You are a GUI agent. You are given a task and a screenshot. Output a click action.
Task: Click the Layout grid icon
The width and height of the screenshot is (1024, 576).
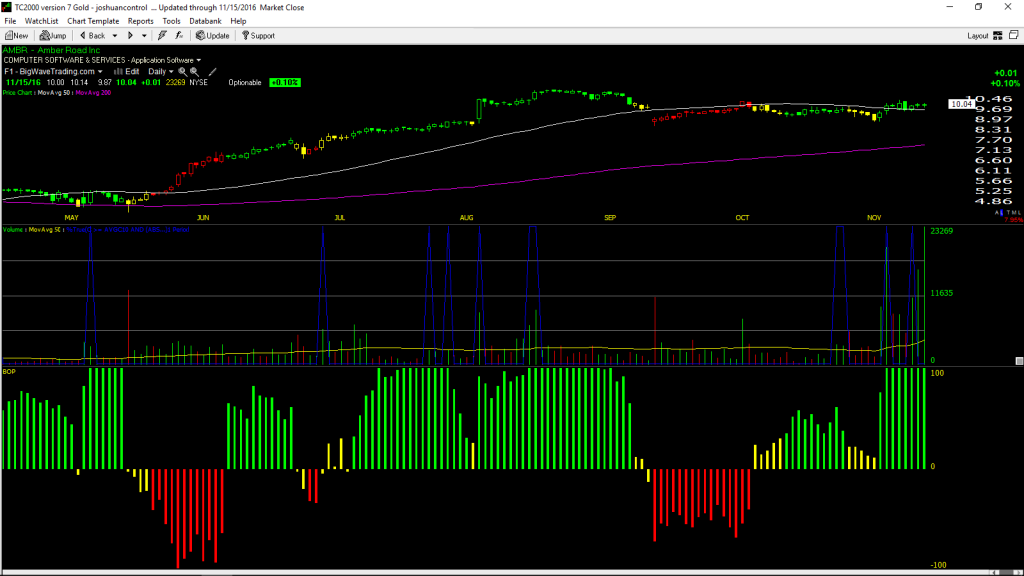tap(997, 36)
